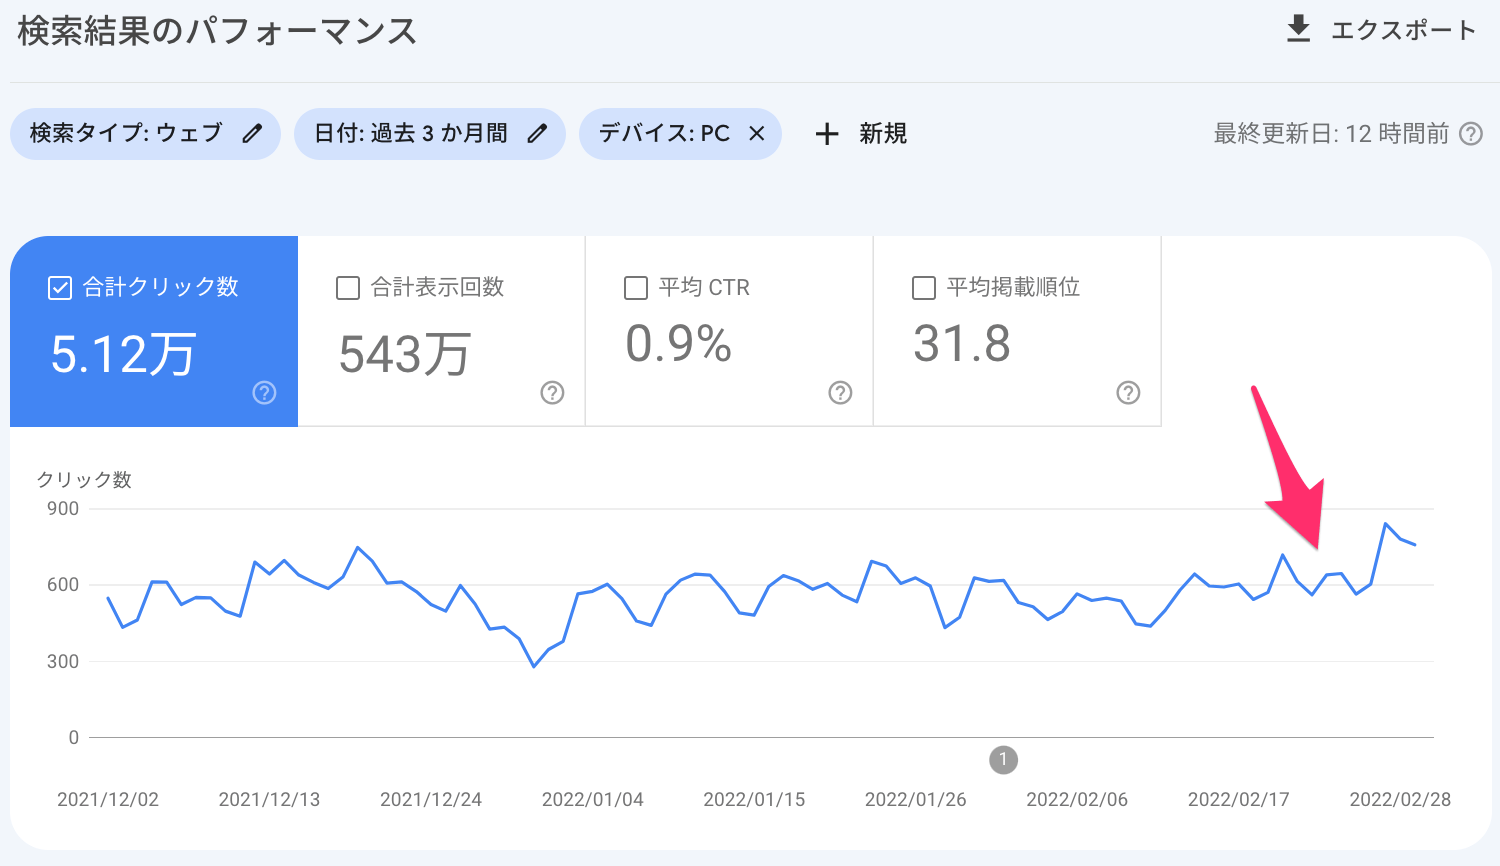Click the 2021/12/02 date label

108,800
